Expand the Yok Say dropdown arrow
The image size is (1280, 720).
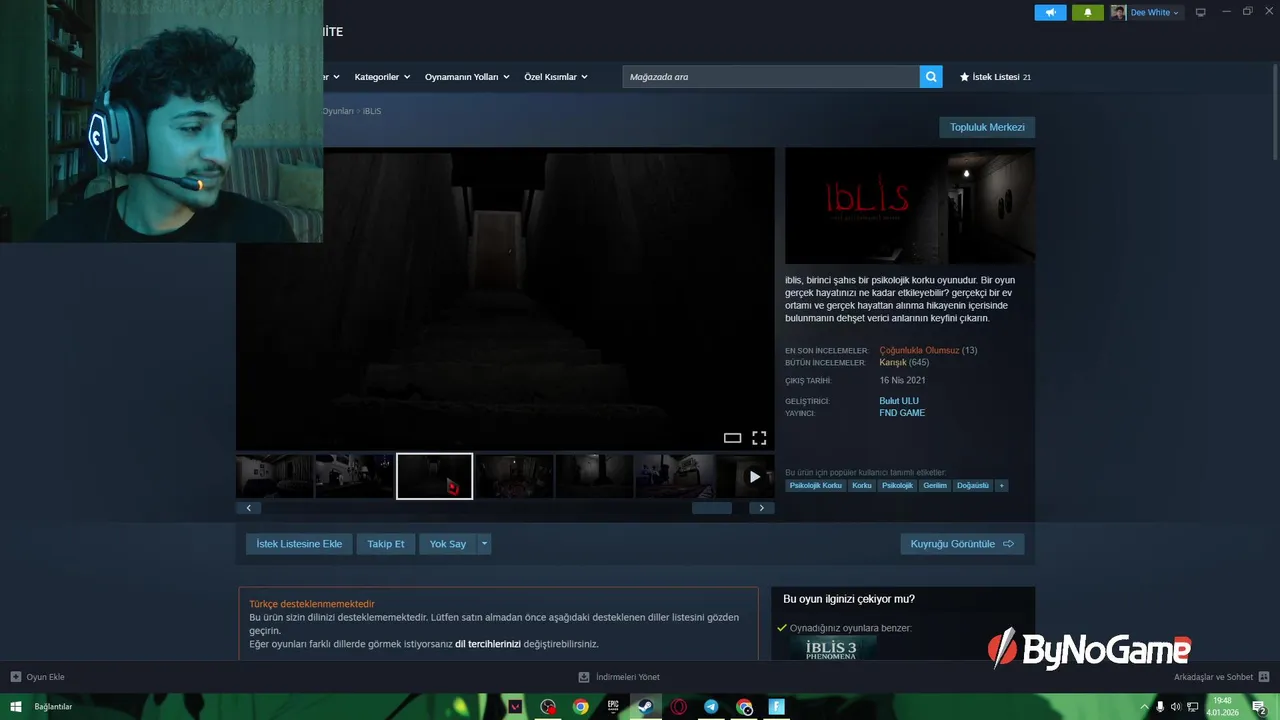coord(484,544)
